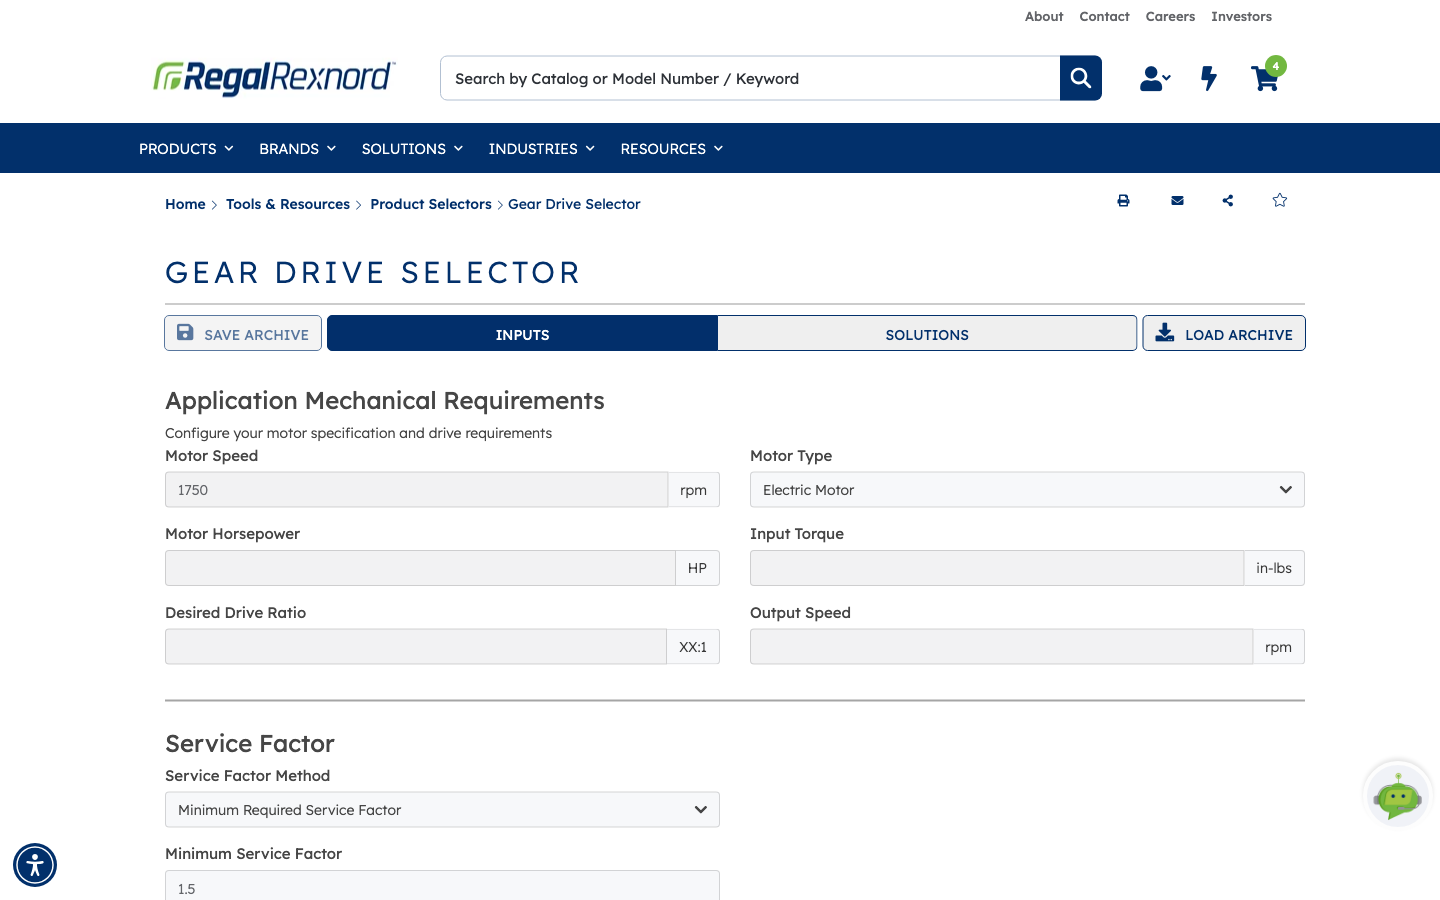This screenshot has height=900, width=1440.
Task: Open the Motor Type dropdown
Action: click(x=1027, y=490)
